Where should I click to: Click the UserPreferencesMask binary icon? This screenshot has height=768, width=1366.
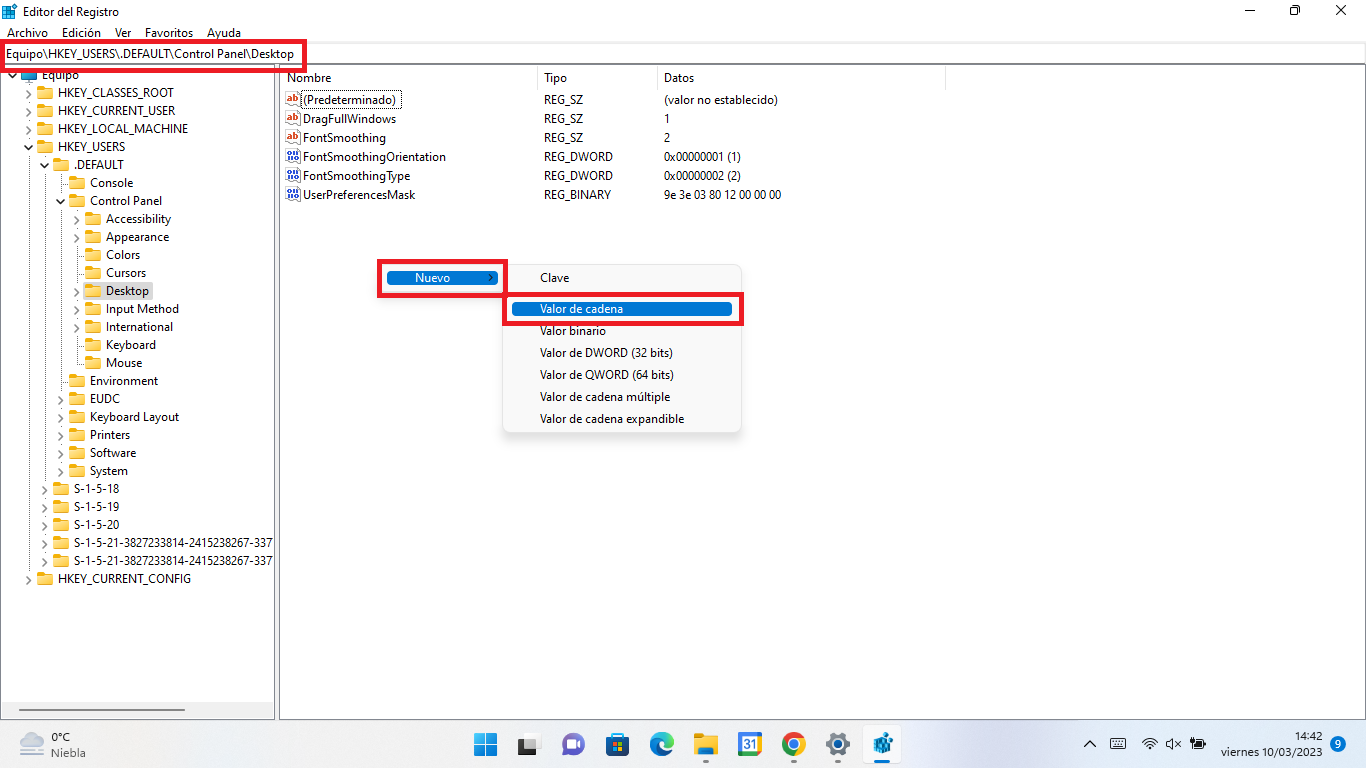pyautogui.click(x=293, y=194)
